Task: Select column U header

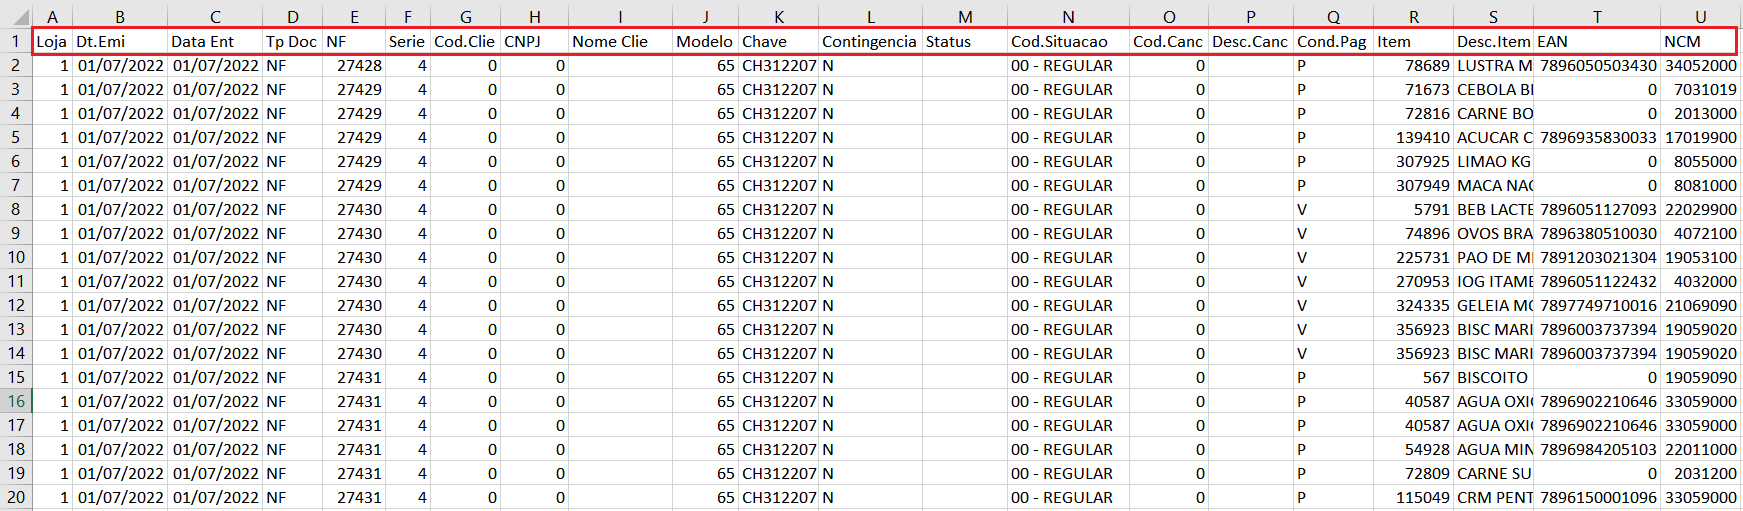Action: pyautogui.click(x=1700, y=17)
